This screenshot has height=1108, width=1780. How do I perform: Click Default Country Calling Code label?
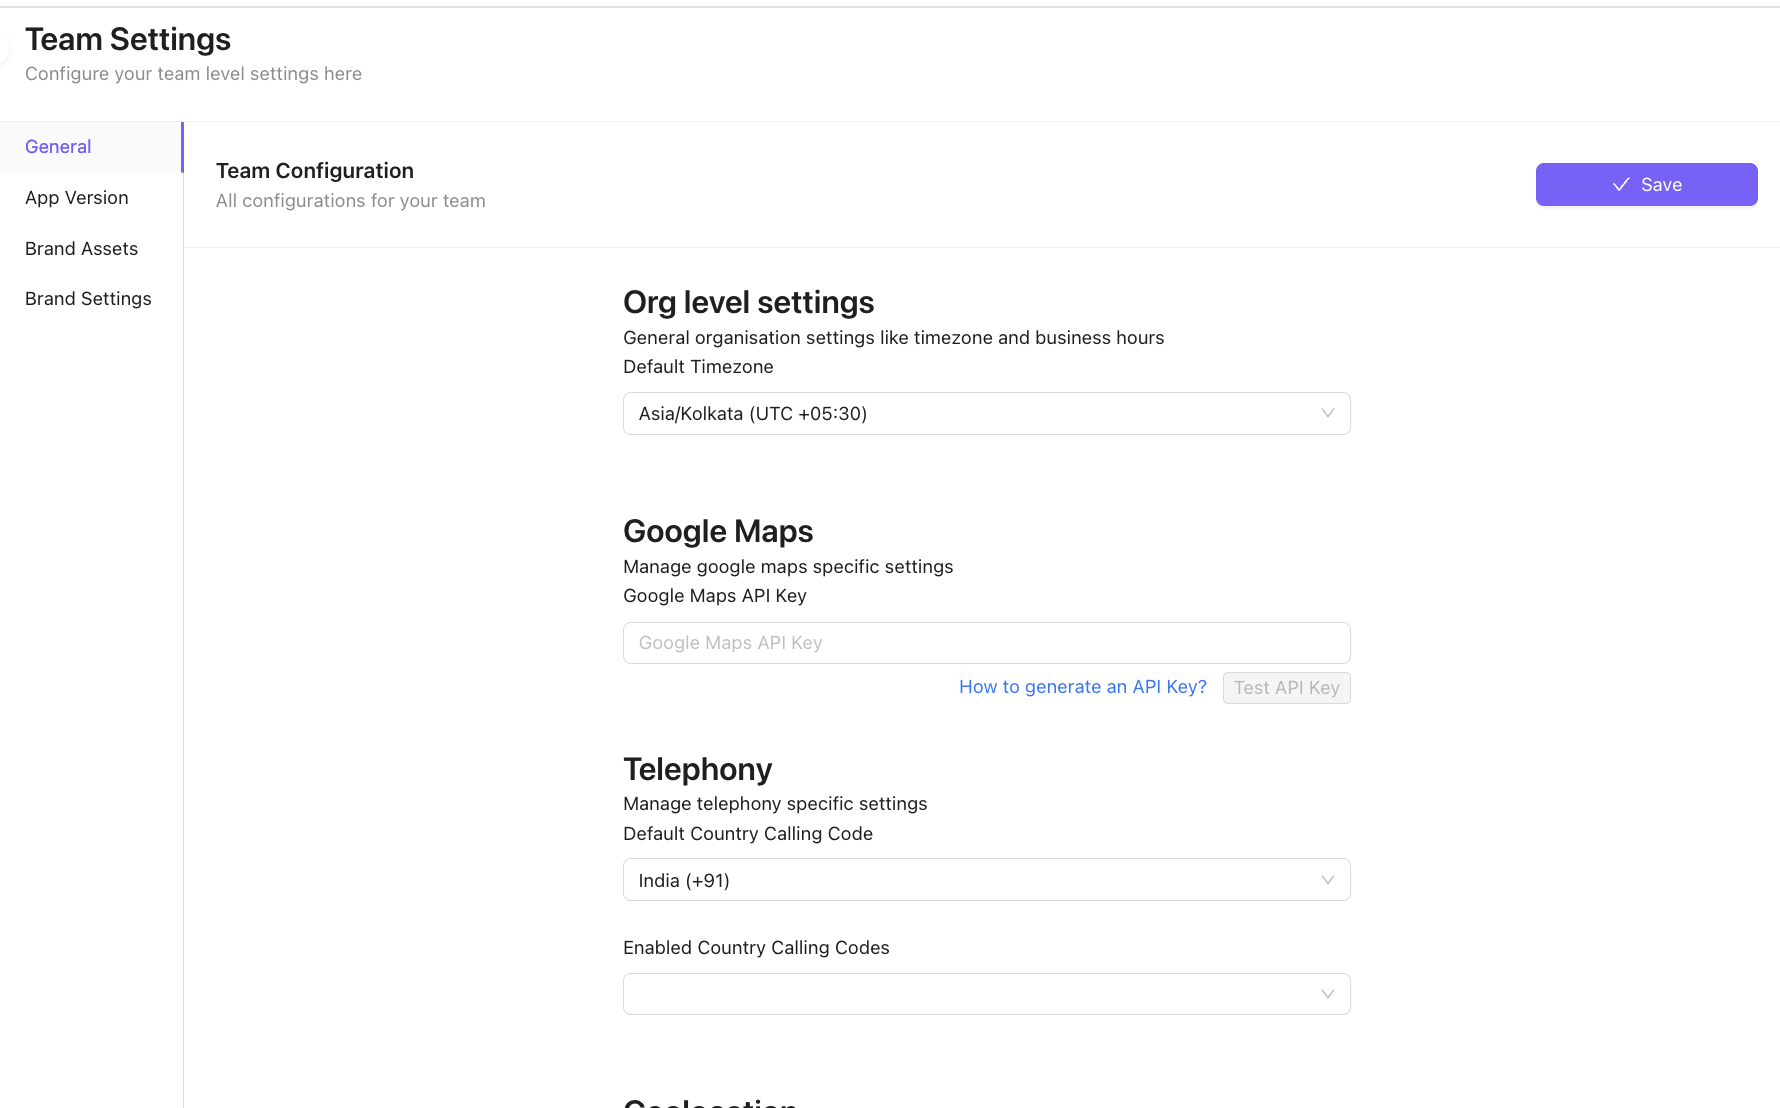pos(747,834)
